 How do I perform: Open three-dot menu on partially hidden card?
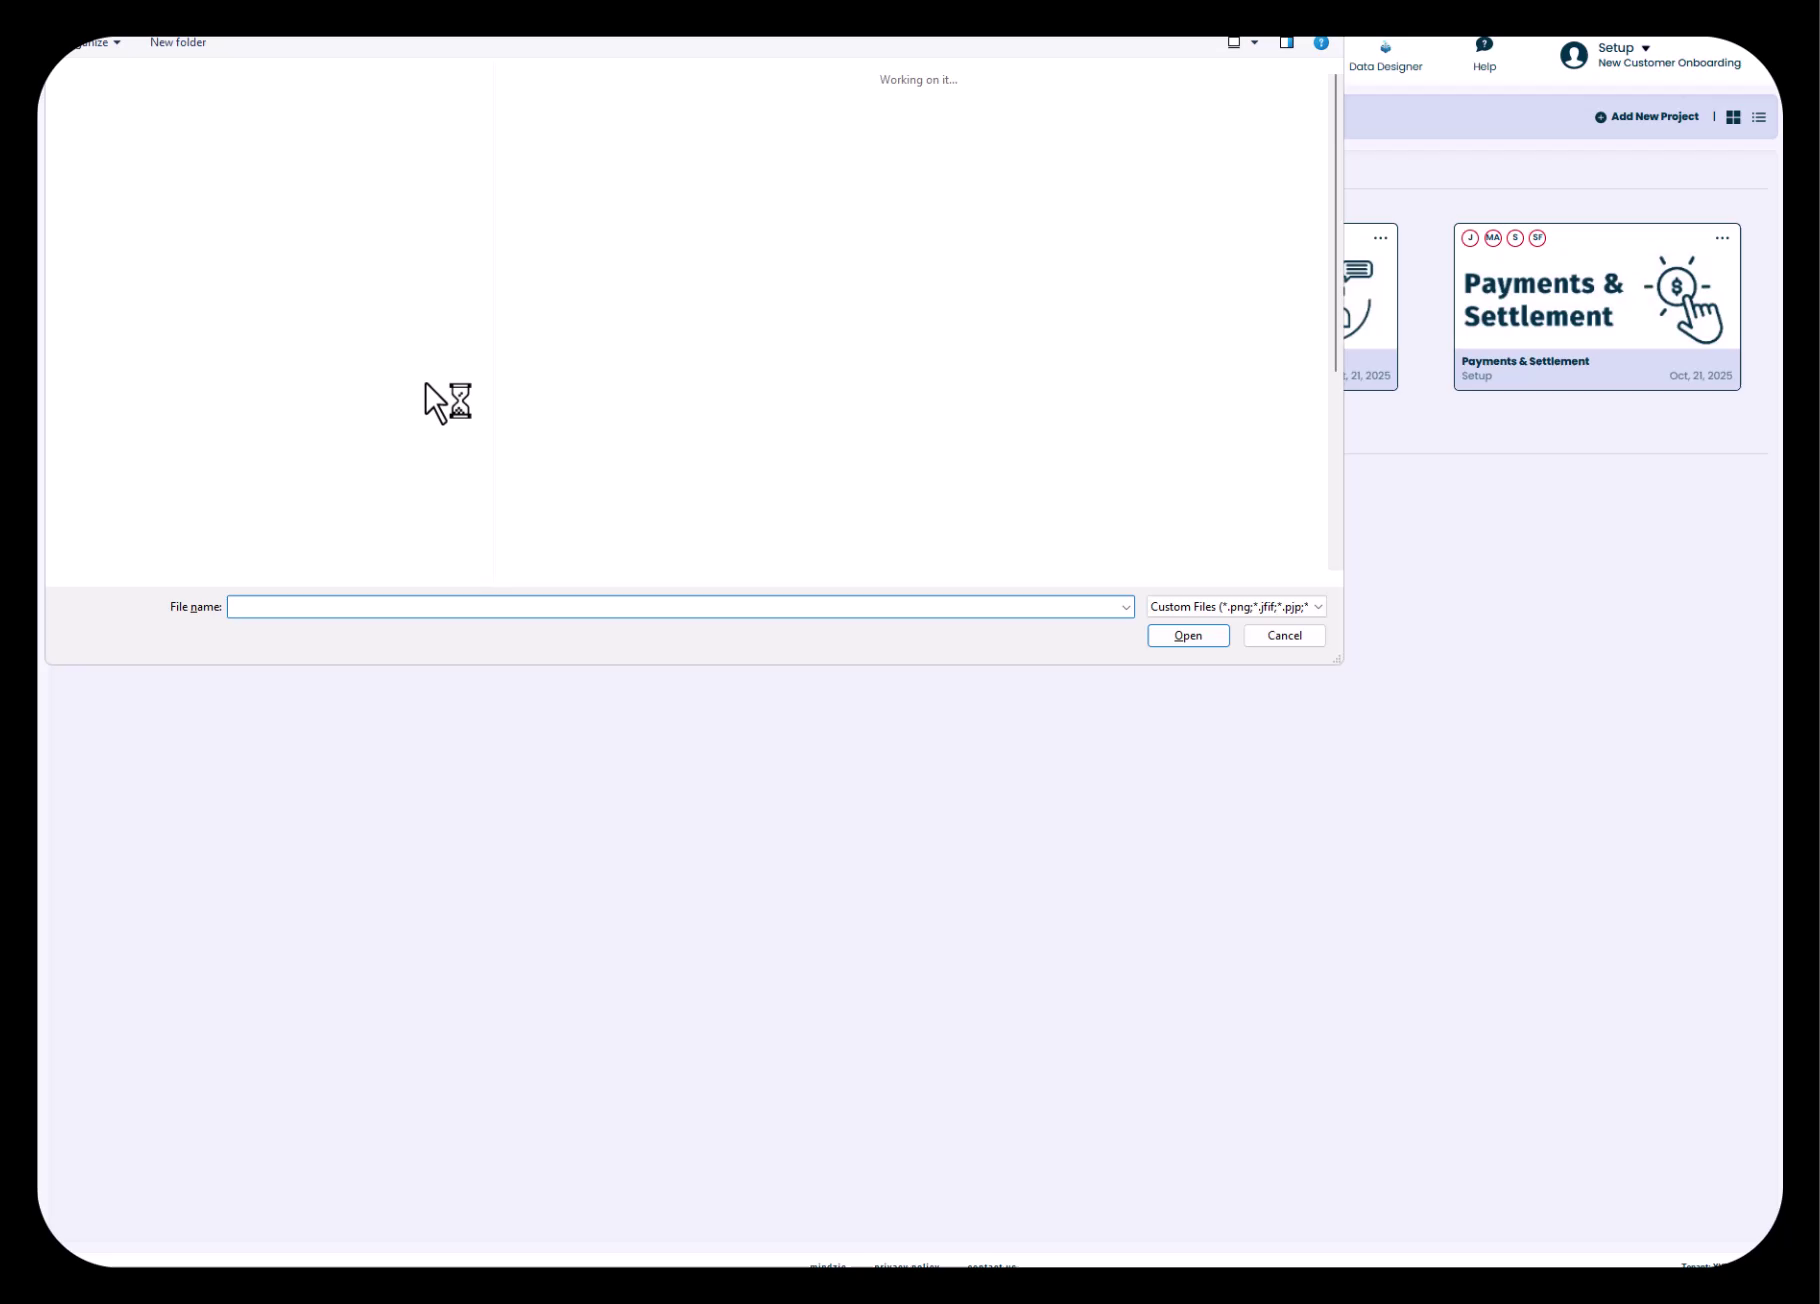tap(1380, 238)
